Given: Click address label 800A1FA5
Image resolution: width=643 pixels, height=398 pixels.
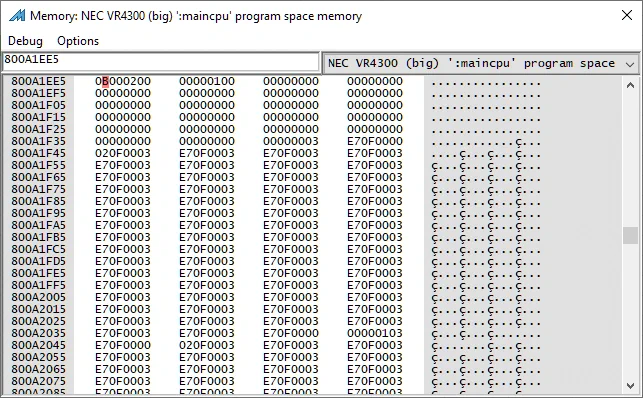Looking at the screenshot, I should [39, 225].
